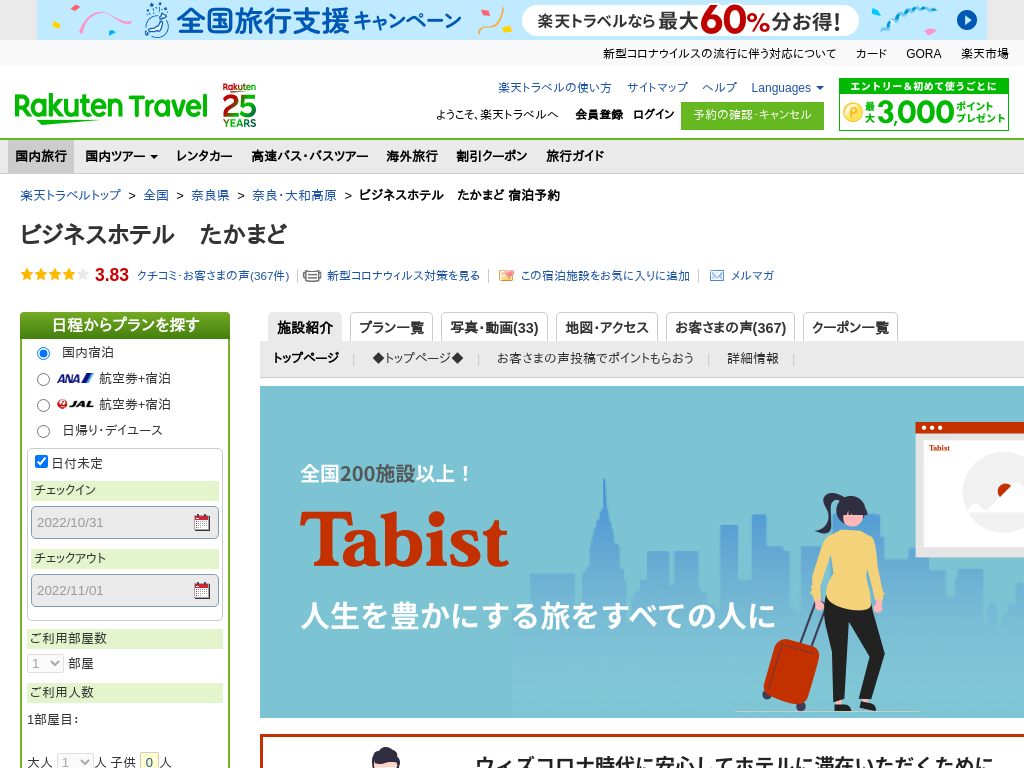
Task: Click the star rating icons
Action: [x=54, y=274]
